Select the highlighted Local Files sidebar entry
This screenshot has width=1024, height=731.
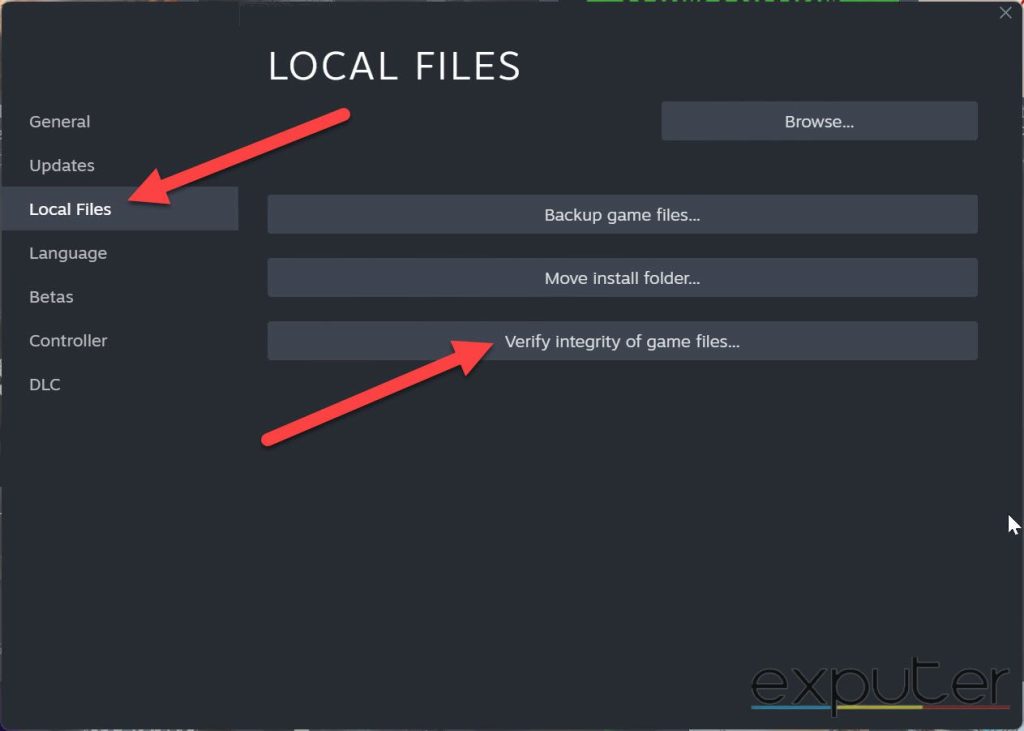click(70, 209)
